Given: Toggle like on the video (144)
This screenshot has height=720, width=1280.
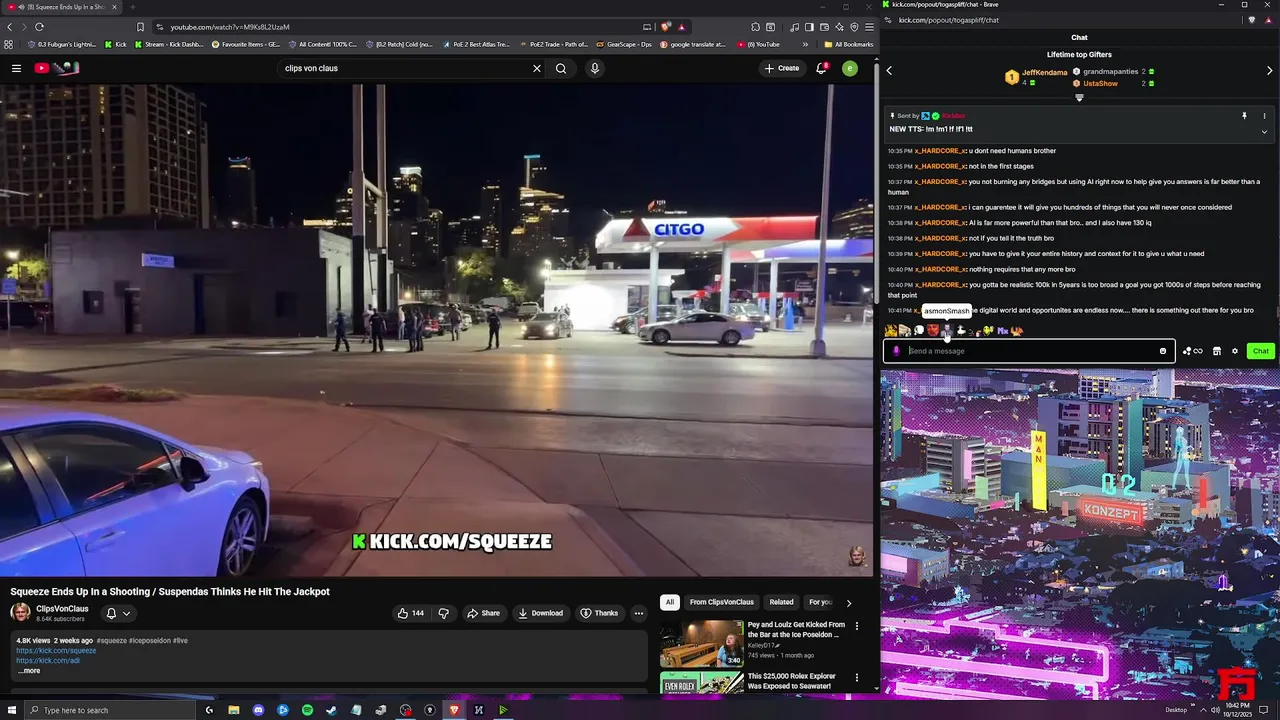Looking at the screenshot, I should pyautogui.click(x=411, y=613).
